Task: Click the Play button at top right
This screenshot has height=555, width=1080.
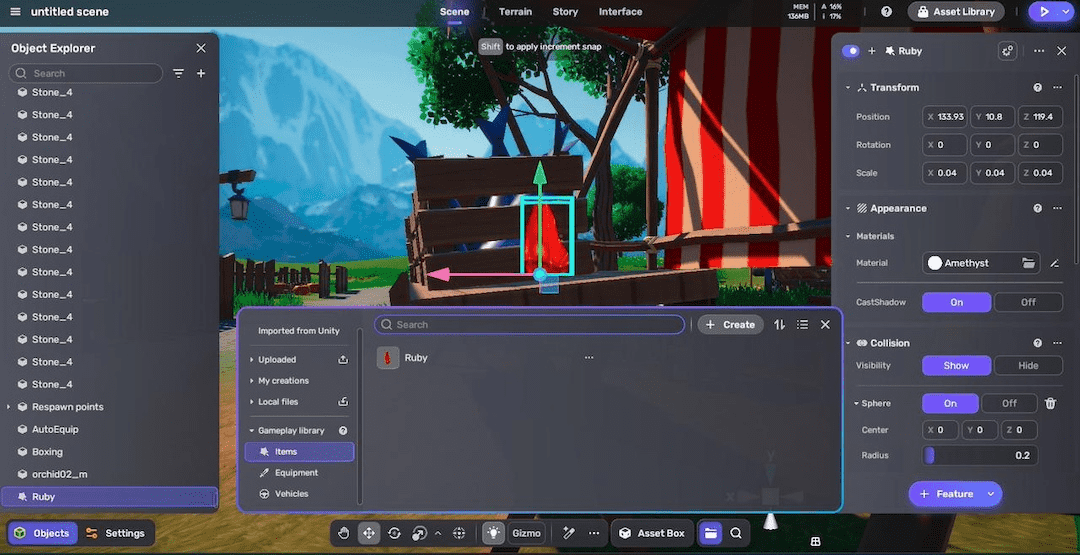Action: 1044,12
